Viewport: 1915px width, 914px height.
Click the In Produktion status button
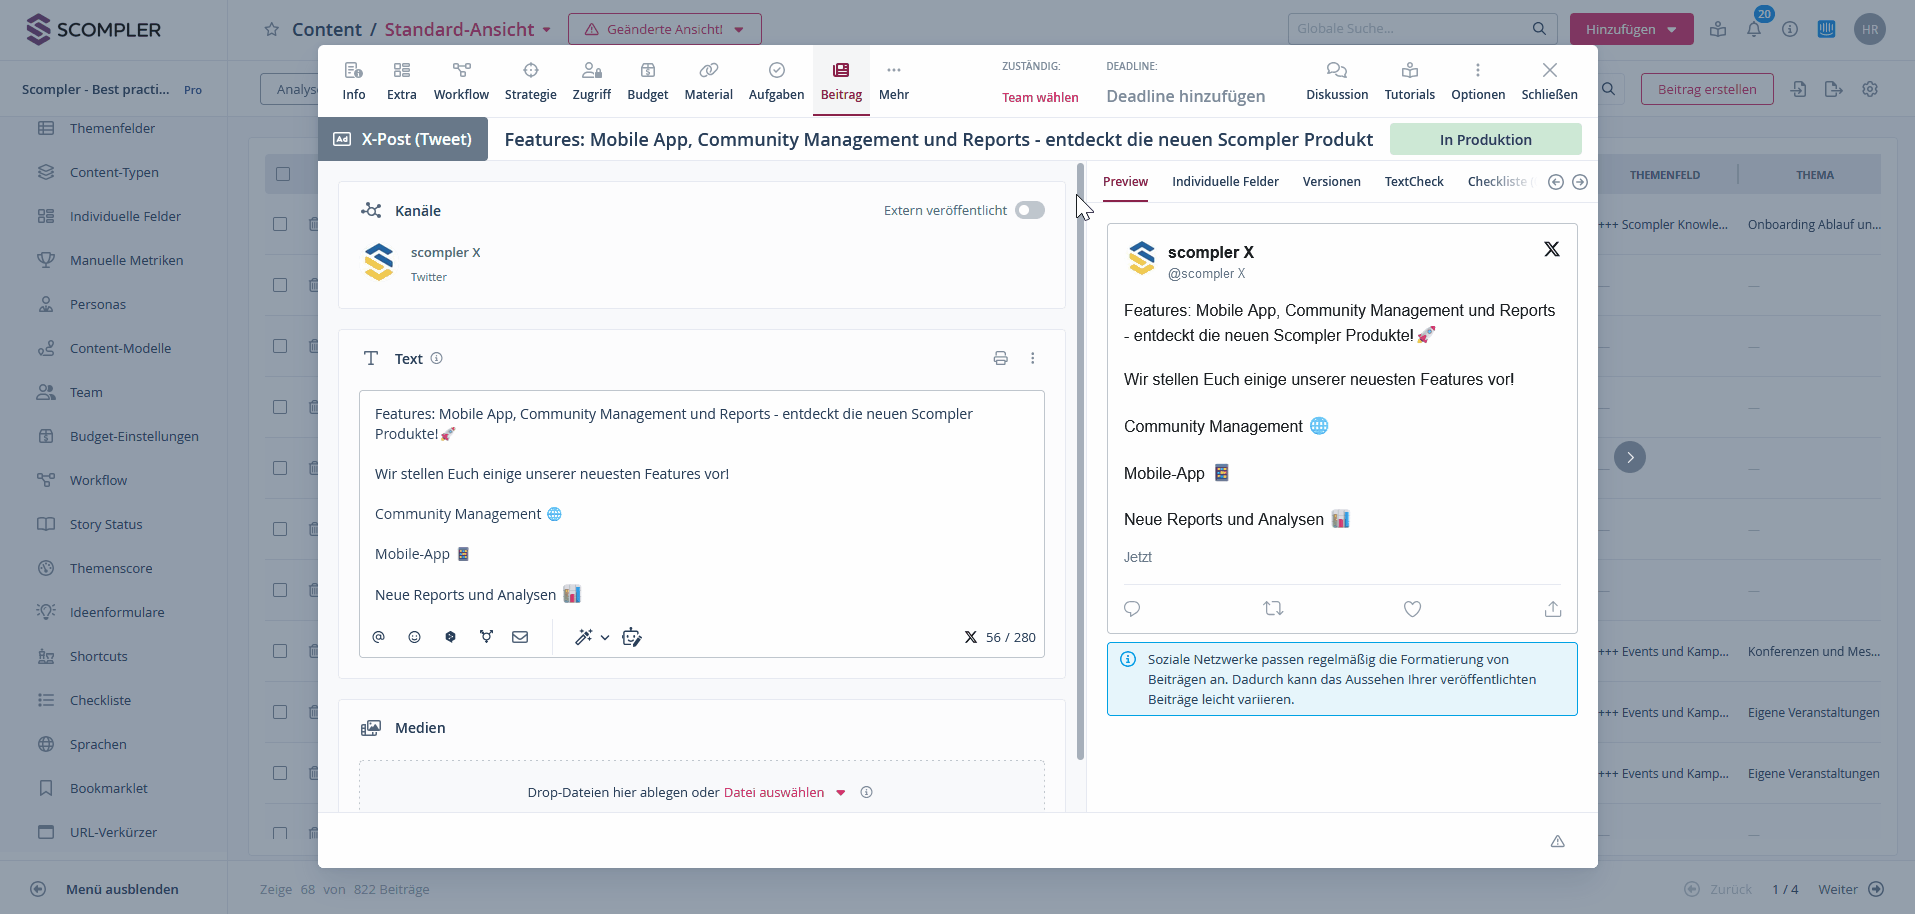pos(1485,140)
